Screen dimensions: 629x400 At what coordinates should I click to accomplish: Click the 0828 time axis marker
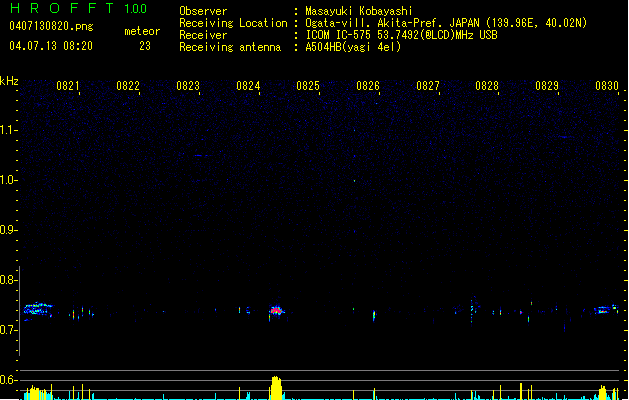click(487, 86)
